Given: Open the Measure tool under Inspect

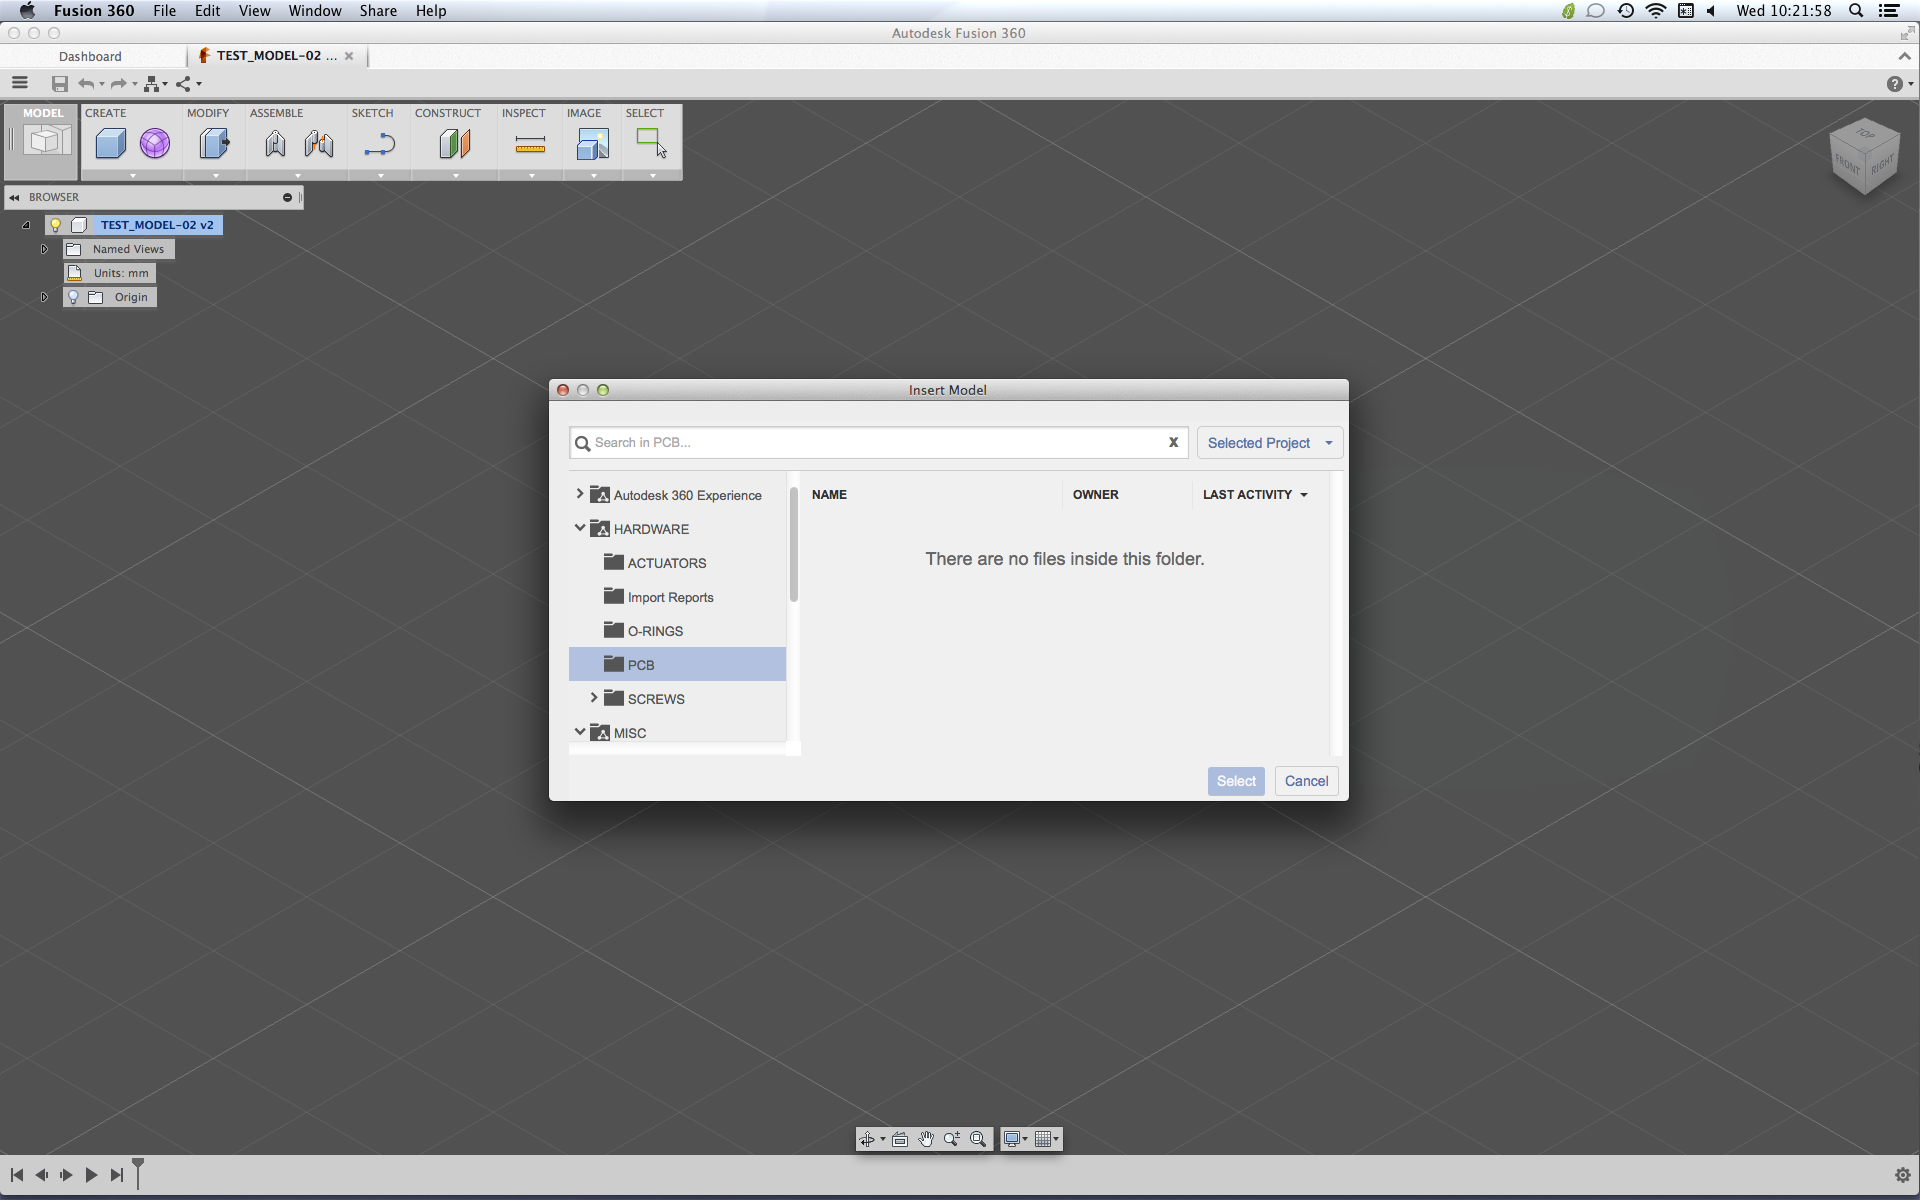Looking at the screenshot, I should point(530,144).
